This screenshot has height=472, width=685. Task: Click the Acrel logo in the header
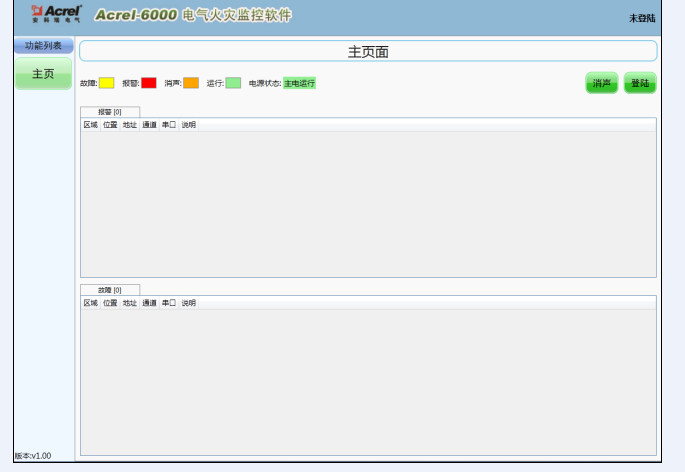point(56,15)
